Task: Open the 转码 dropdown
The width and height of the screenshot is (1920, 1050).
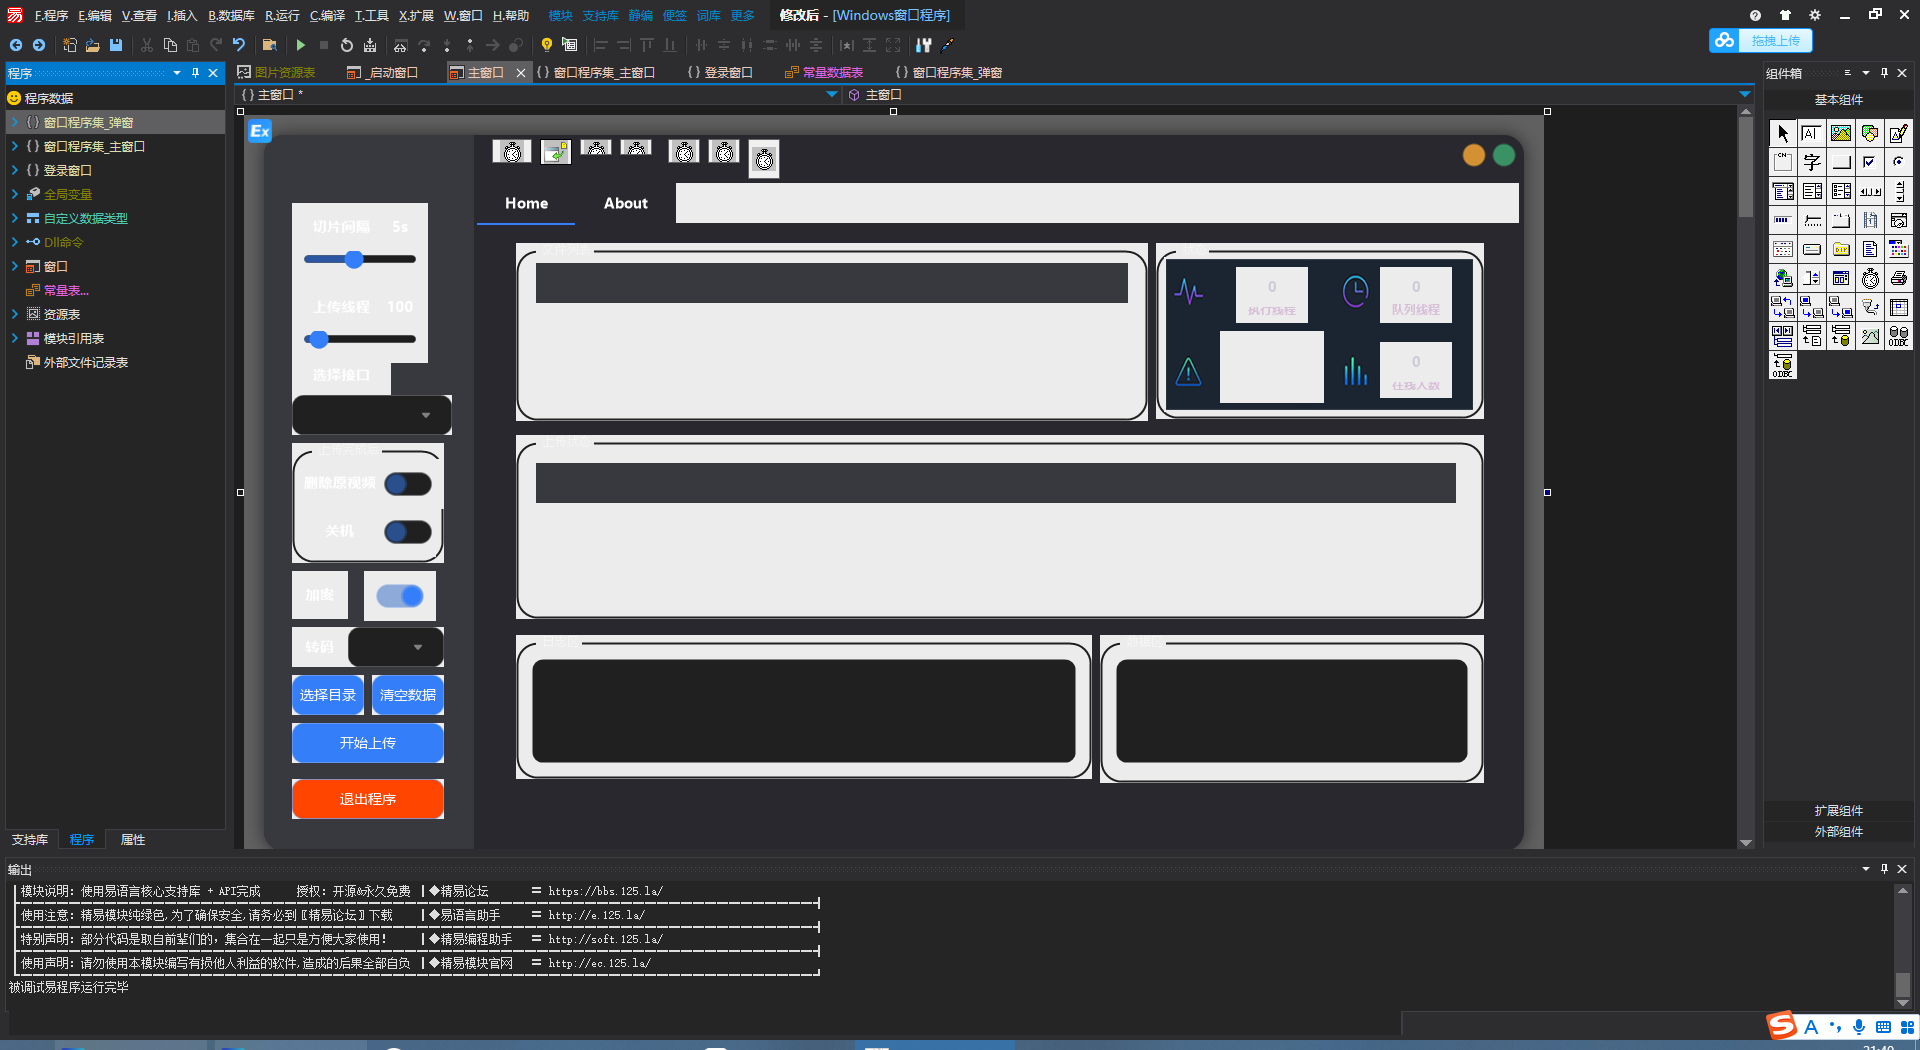Action: [x=418, y=647]
